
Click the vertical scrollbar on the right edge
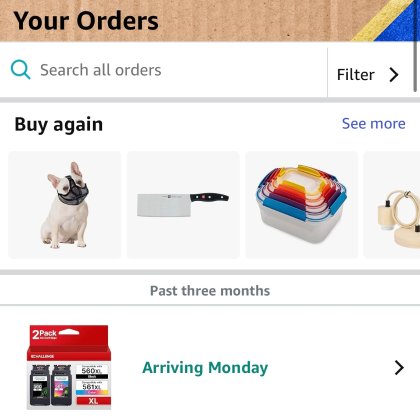click(415, 47)
